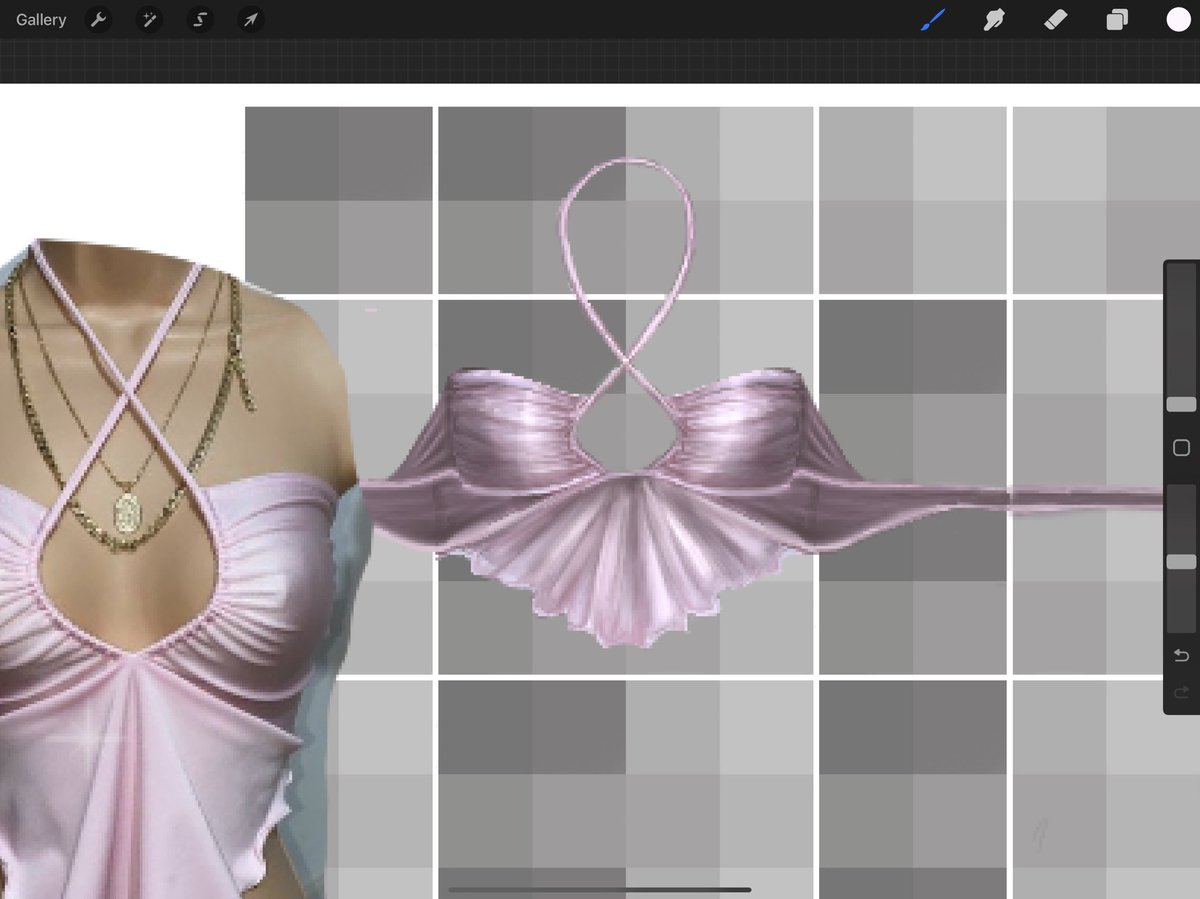This screenshot has height=899, width=1200.
Task: Select the Smudge tool
Action: (x=994, y=20)
